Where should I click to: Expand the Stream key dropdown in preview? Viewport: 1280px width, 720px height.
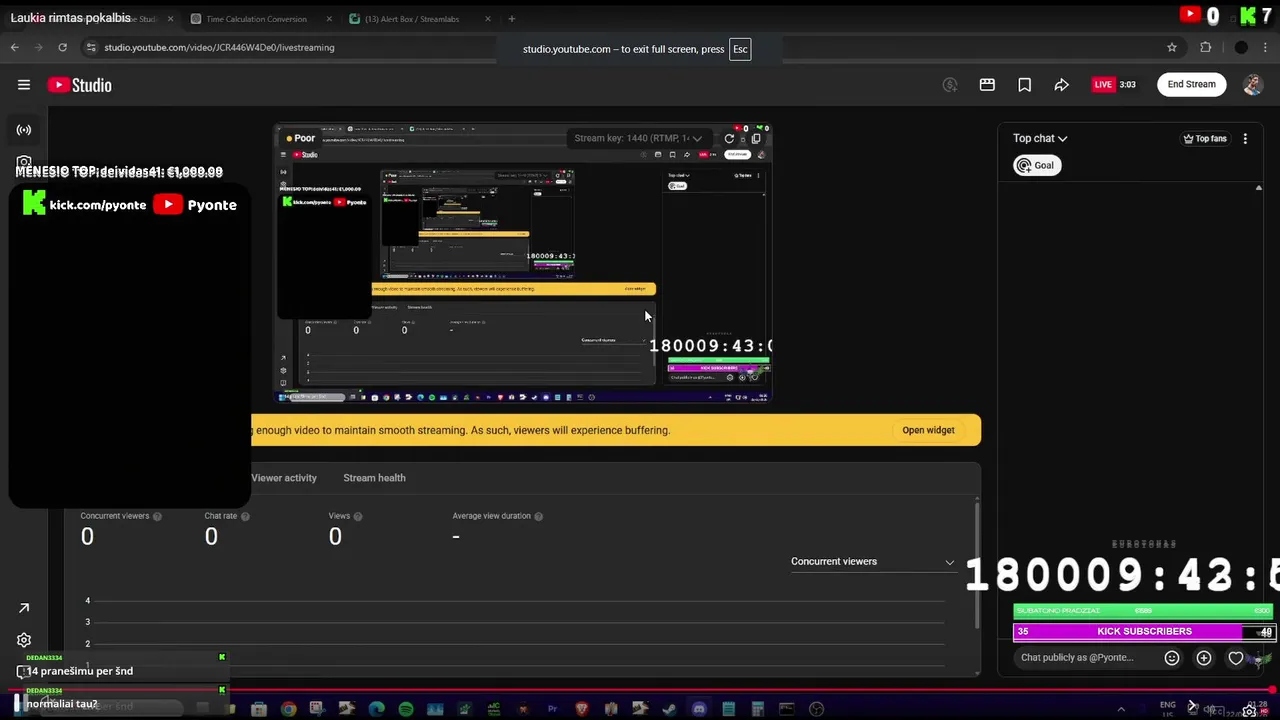(x=638, y=138)
